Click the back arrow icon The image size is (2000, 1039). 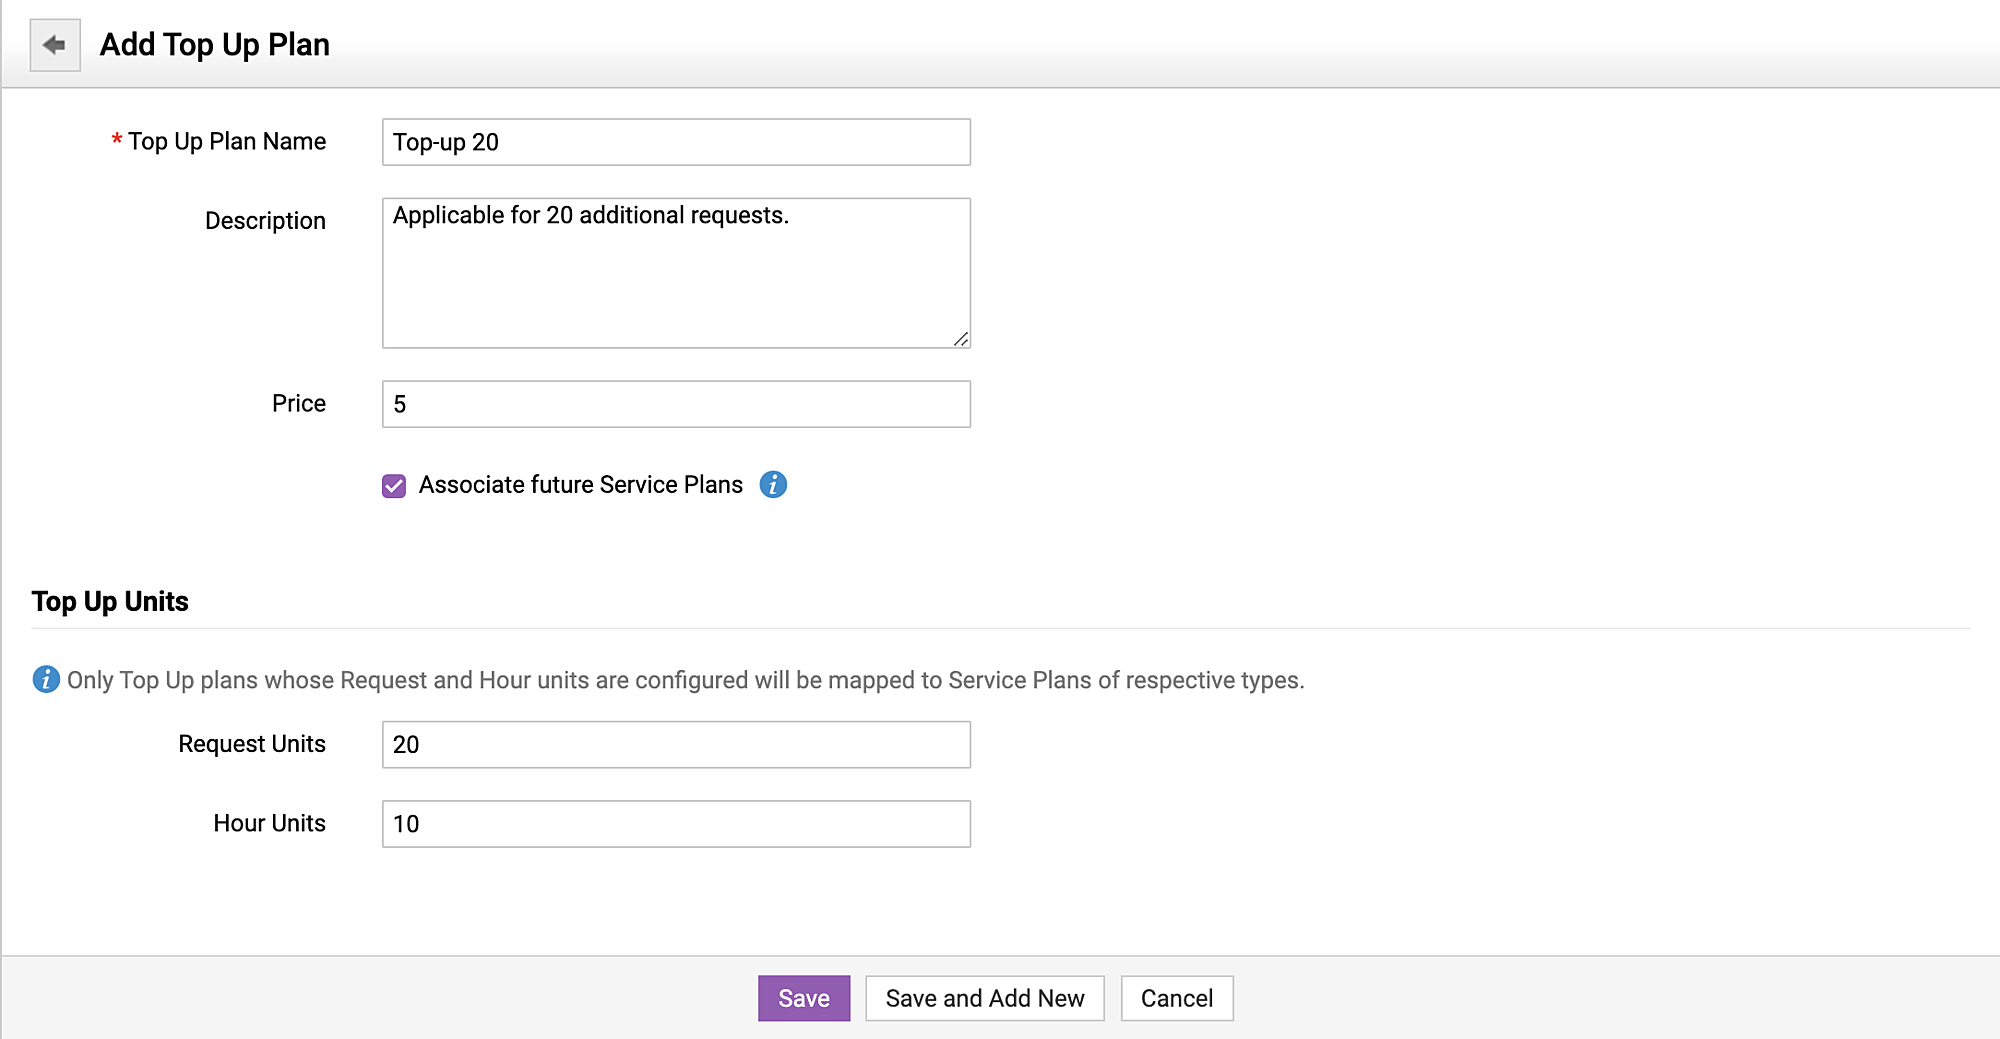[55, 45]
